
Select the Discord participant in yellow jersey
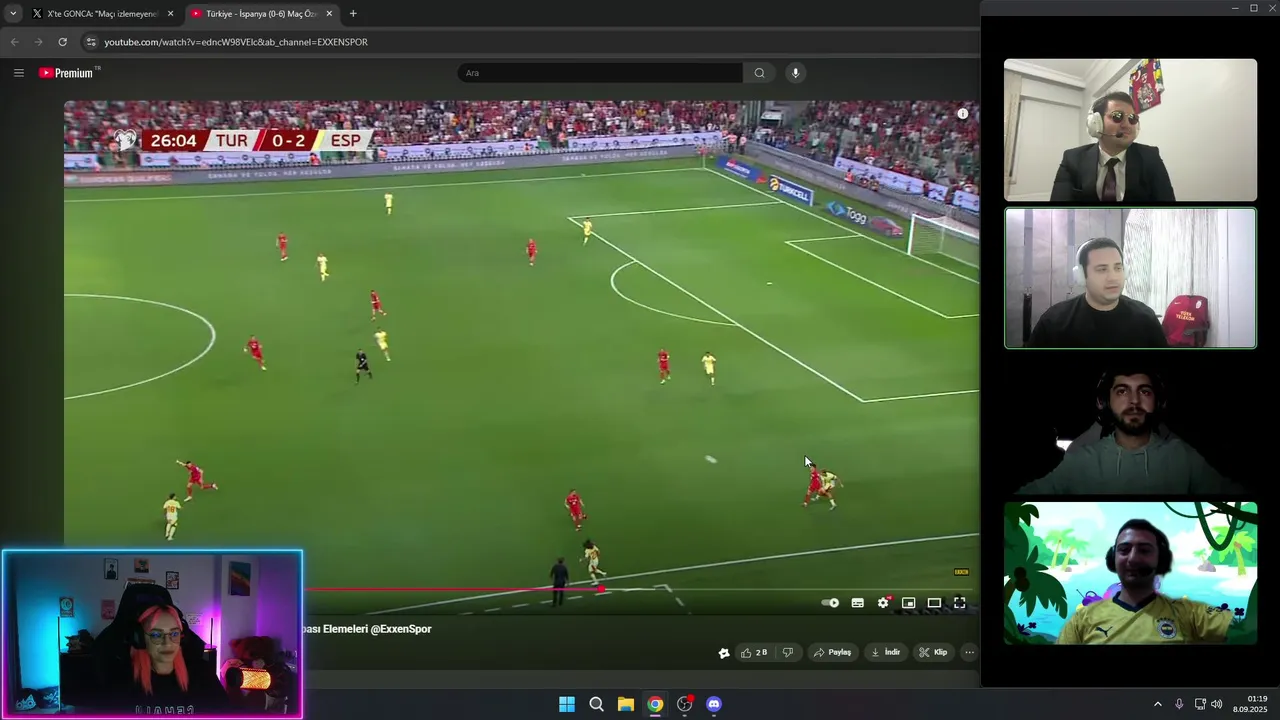point(1130,573)
